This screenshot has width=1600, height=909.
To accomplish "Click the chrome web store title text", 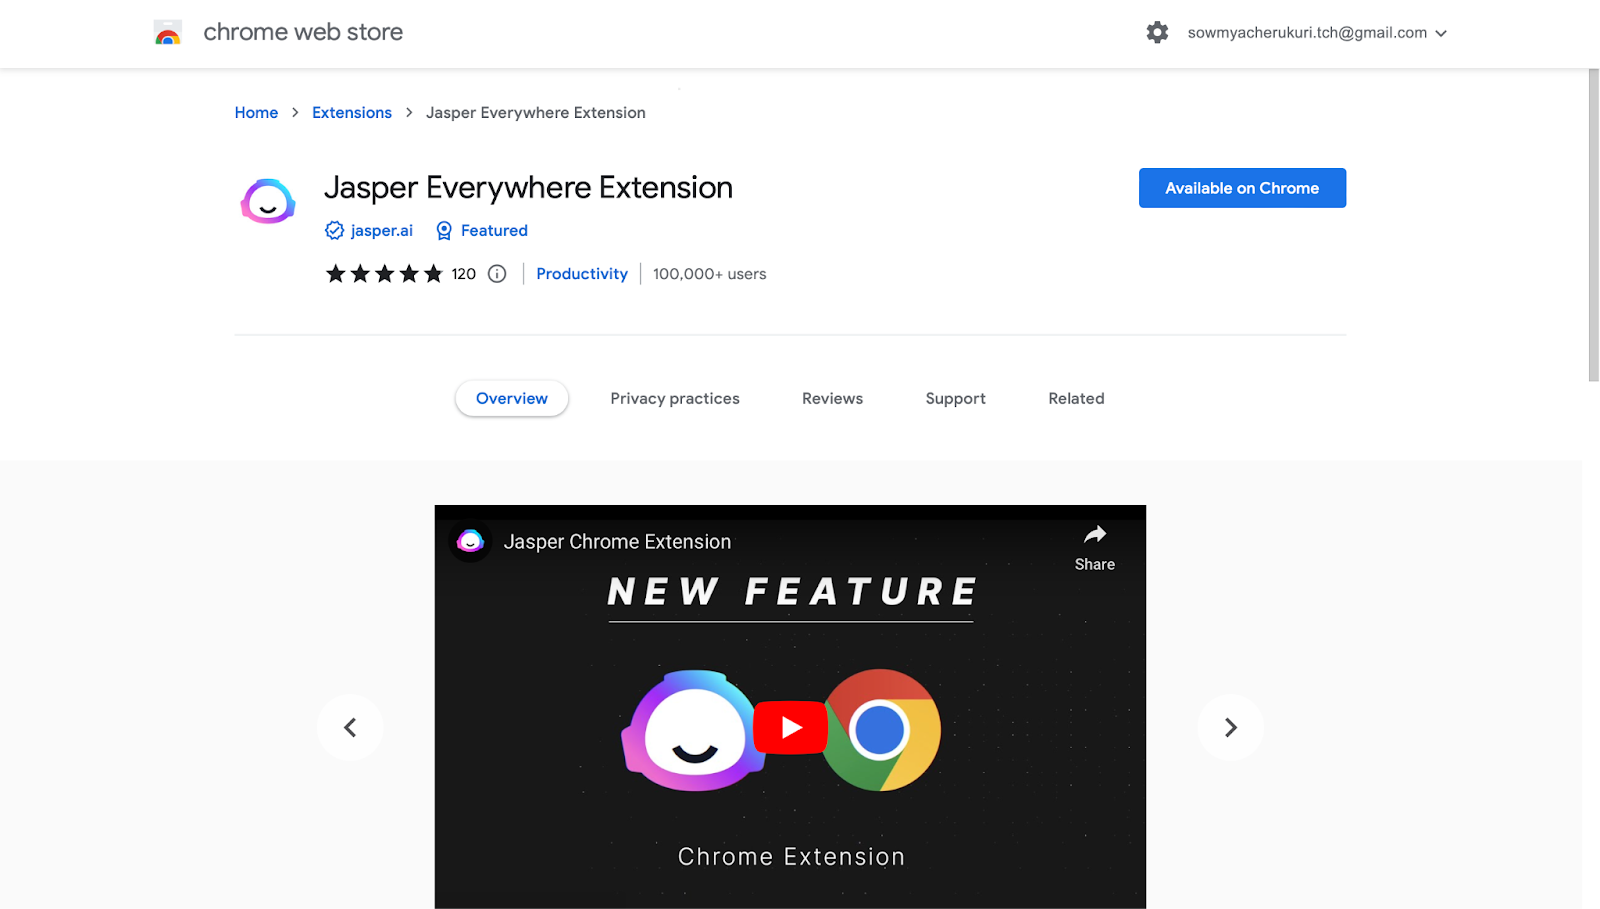I will click(x=303, y=32).
